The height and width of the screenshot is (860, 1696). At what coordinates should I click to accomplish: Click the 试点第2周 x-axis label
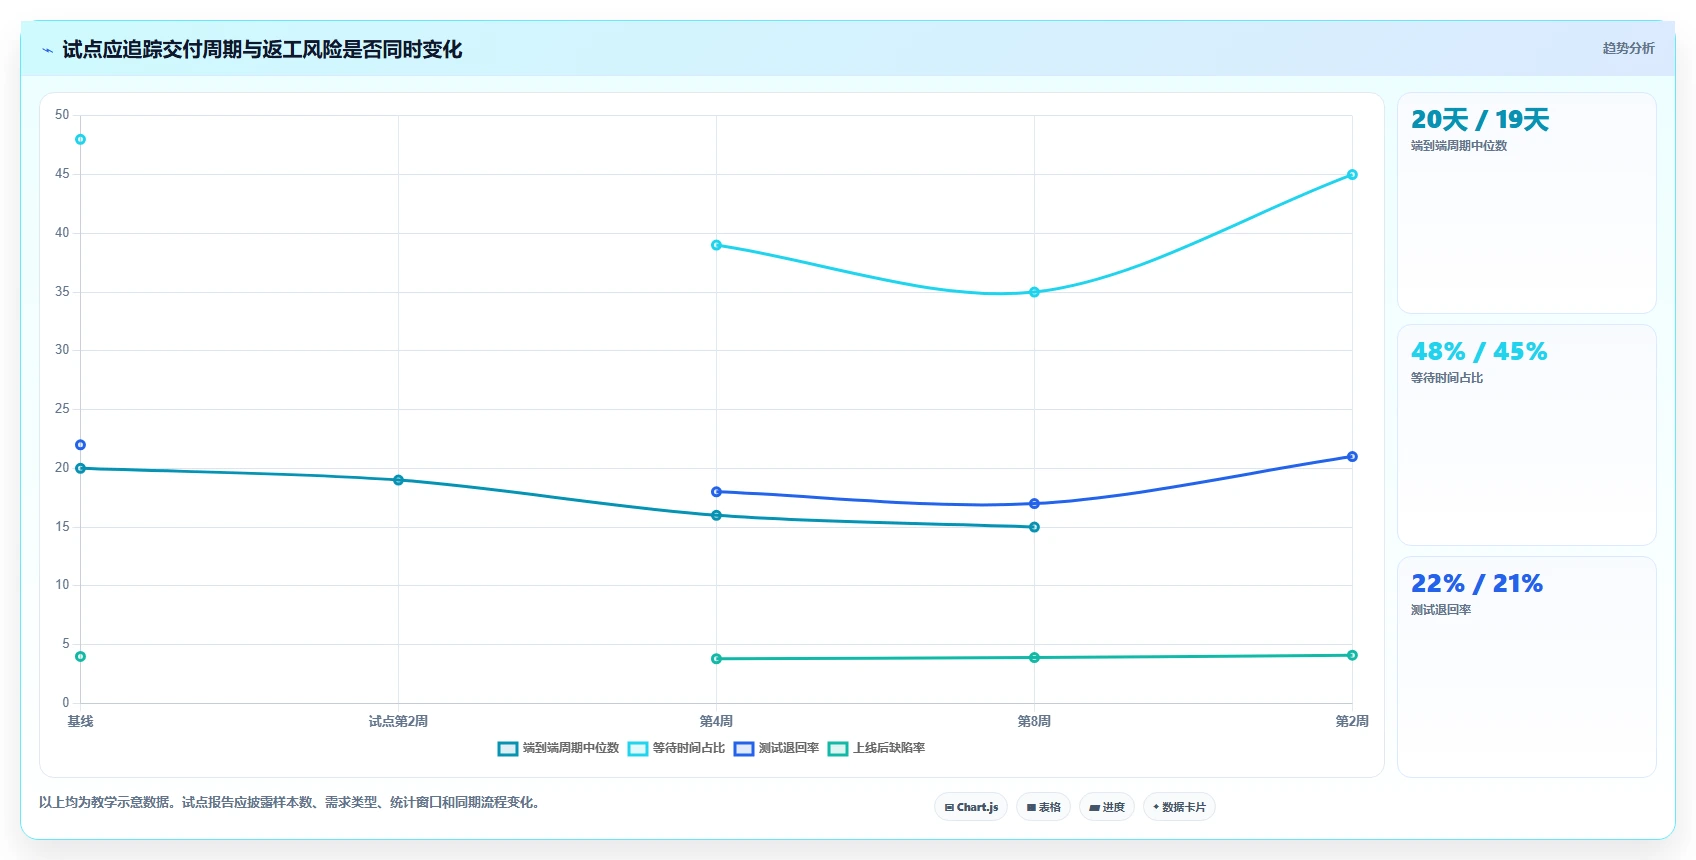tap(398, 721)
